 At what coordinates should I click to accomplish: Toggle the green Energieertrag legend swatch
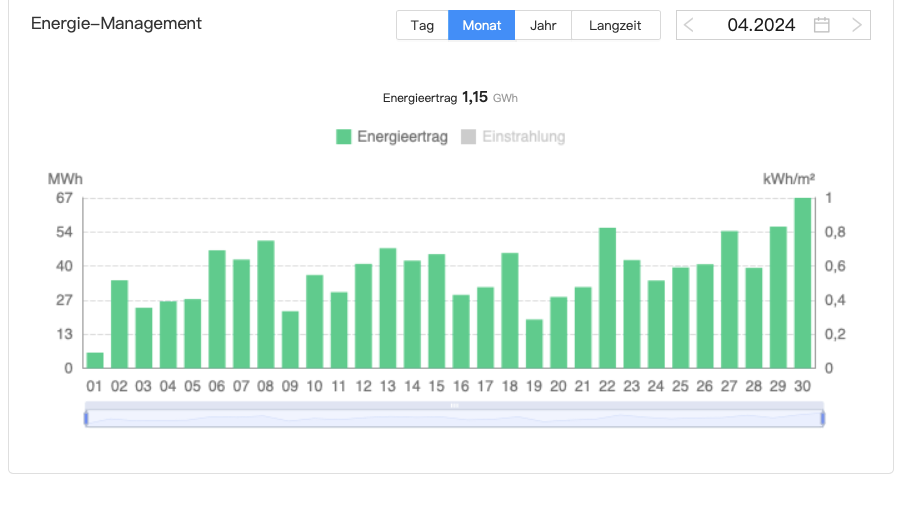(344, 137)
